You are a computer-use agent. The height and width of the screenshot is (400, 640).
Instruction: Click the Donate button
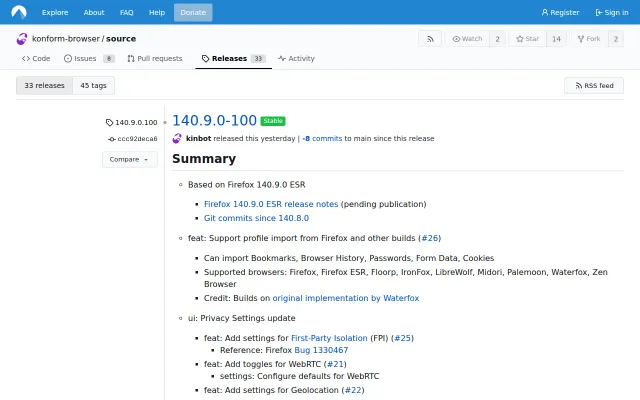click(193, 12)
